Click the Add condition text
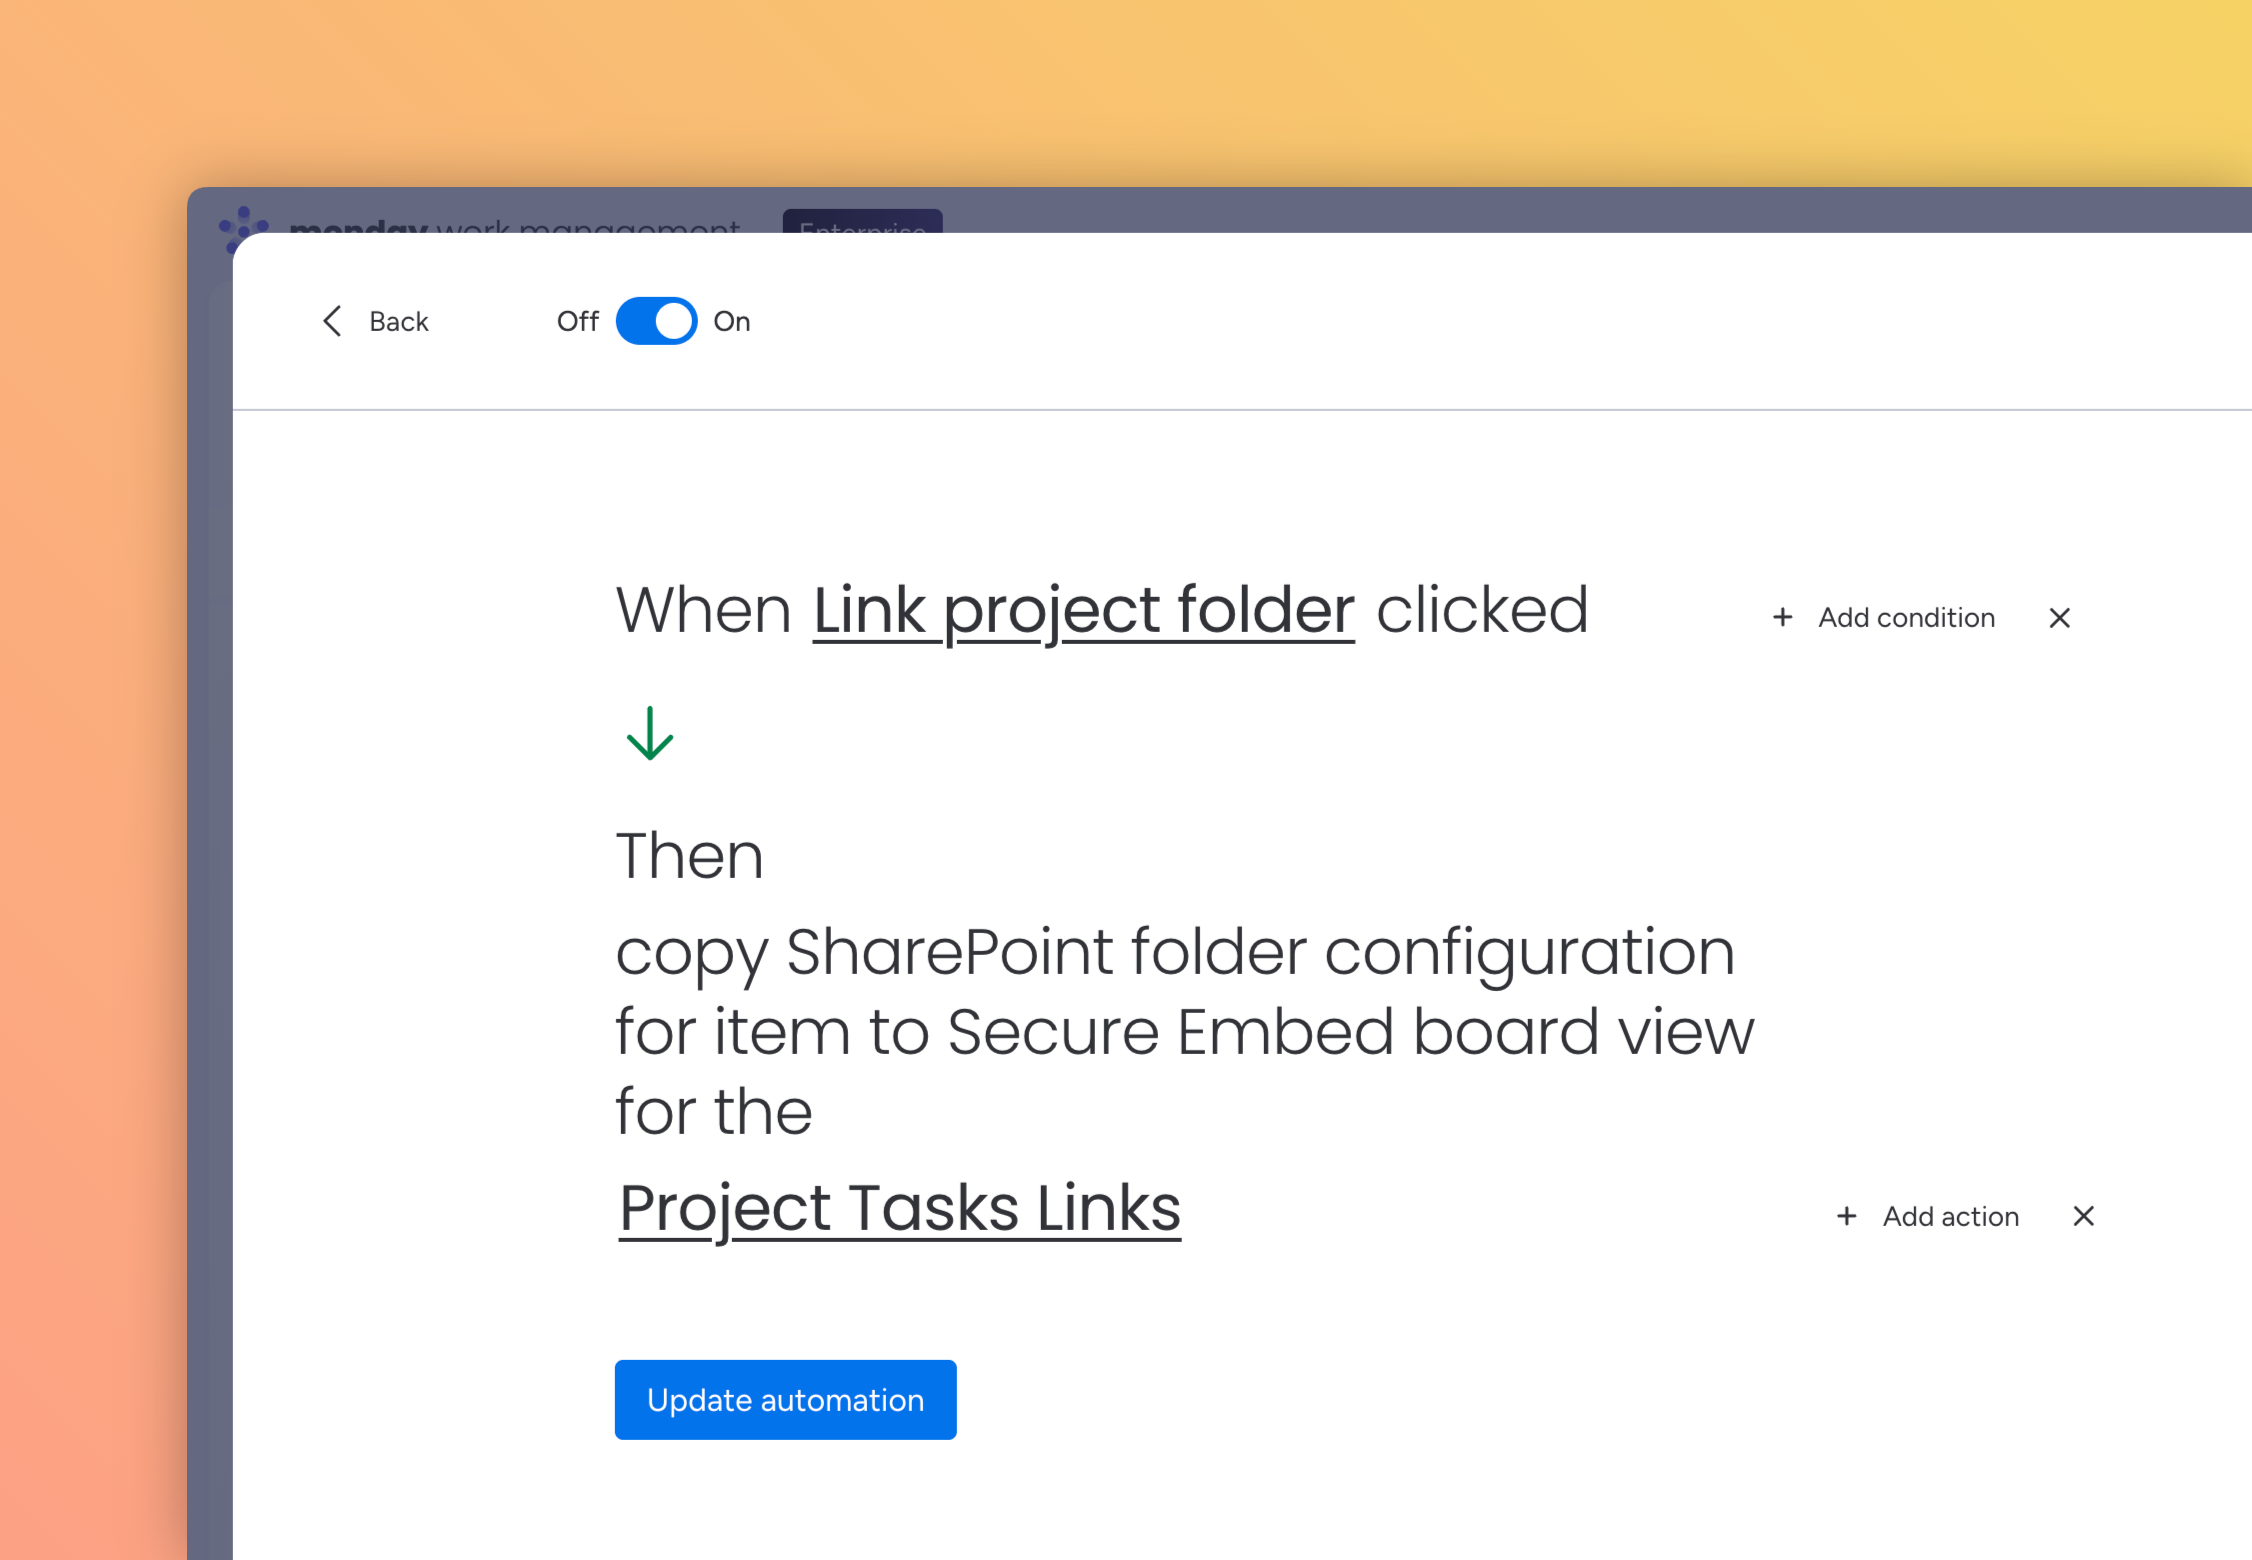 [x=1906, y=618]
